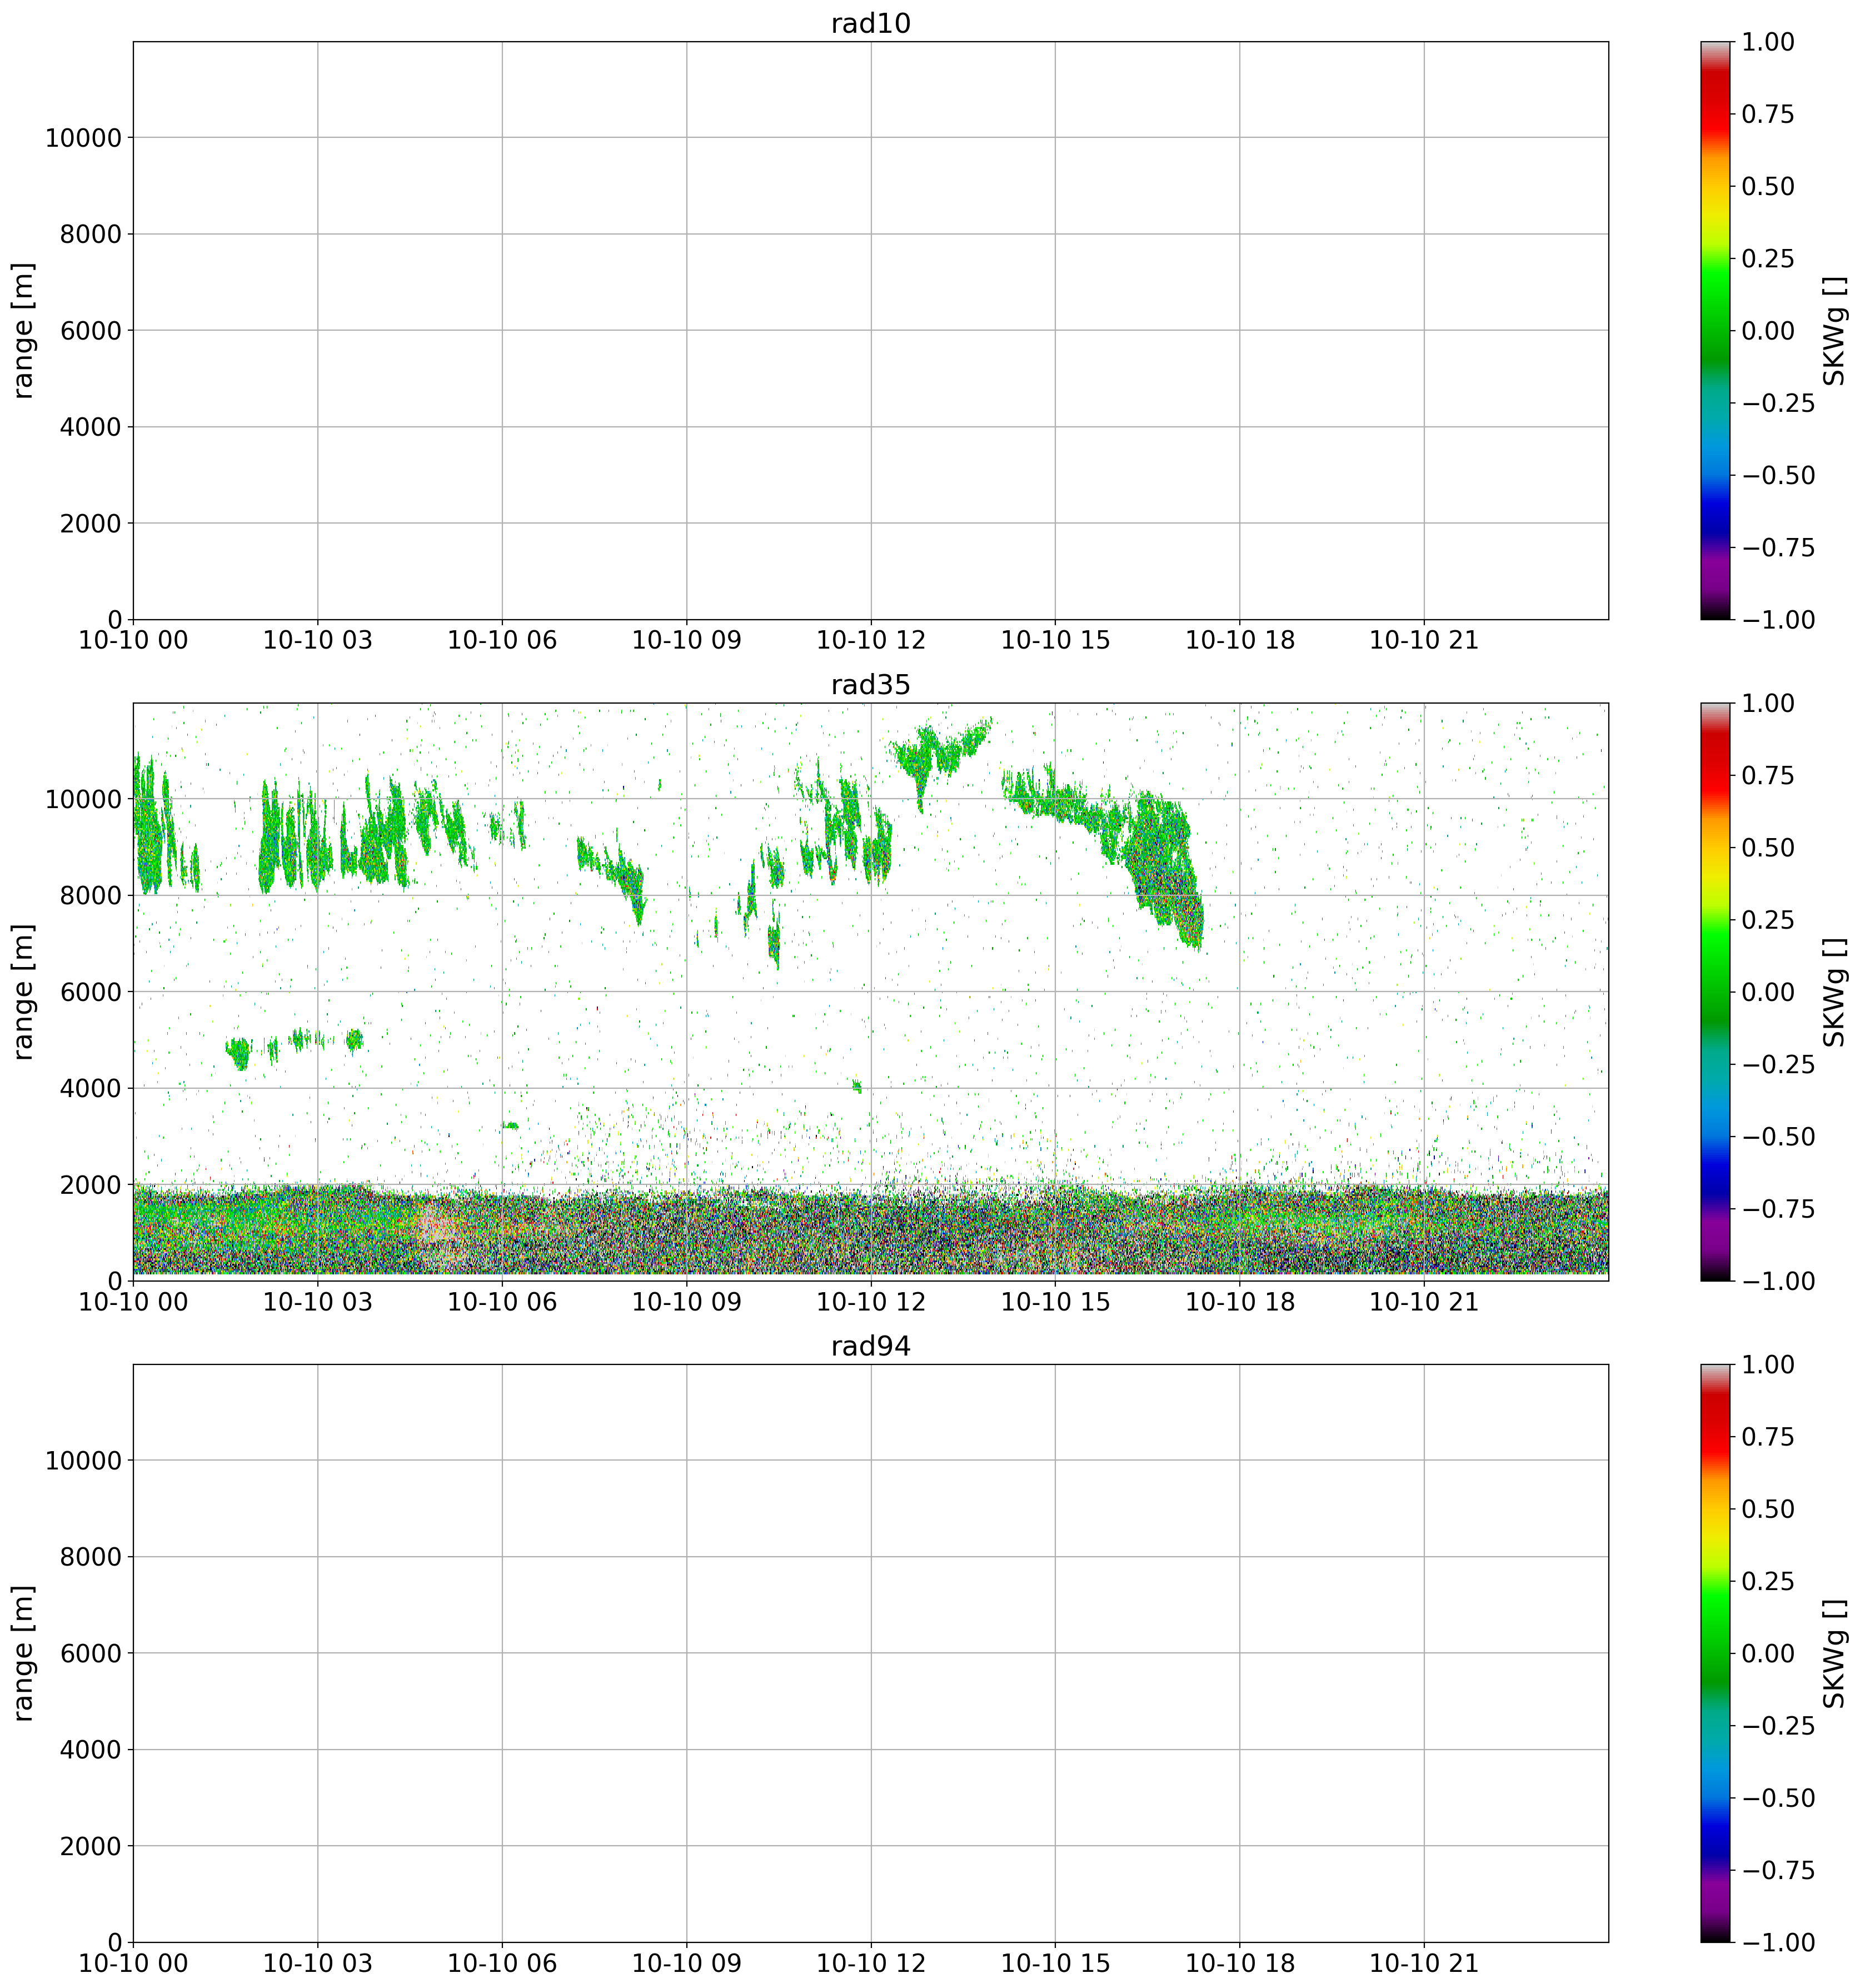Click the 10000 y-axis tick of rad35
This screenshot has width=1860, height=1988.
click(83, 799)
